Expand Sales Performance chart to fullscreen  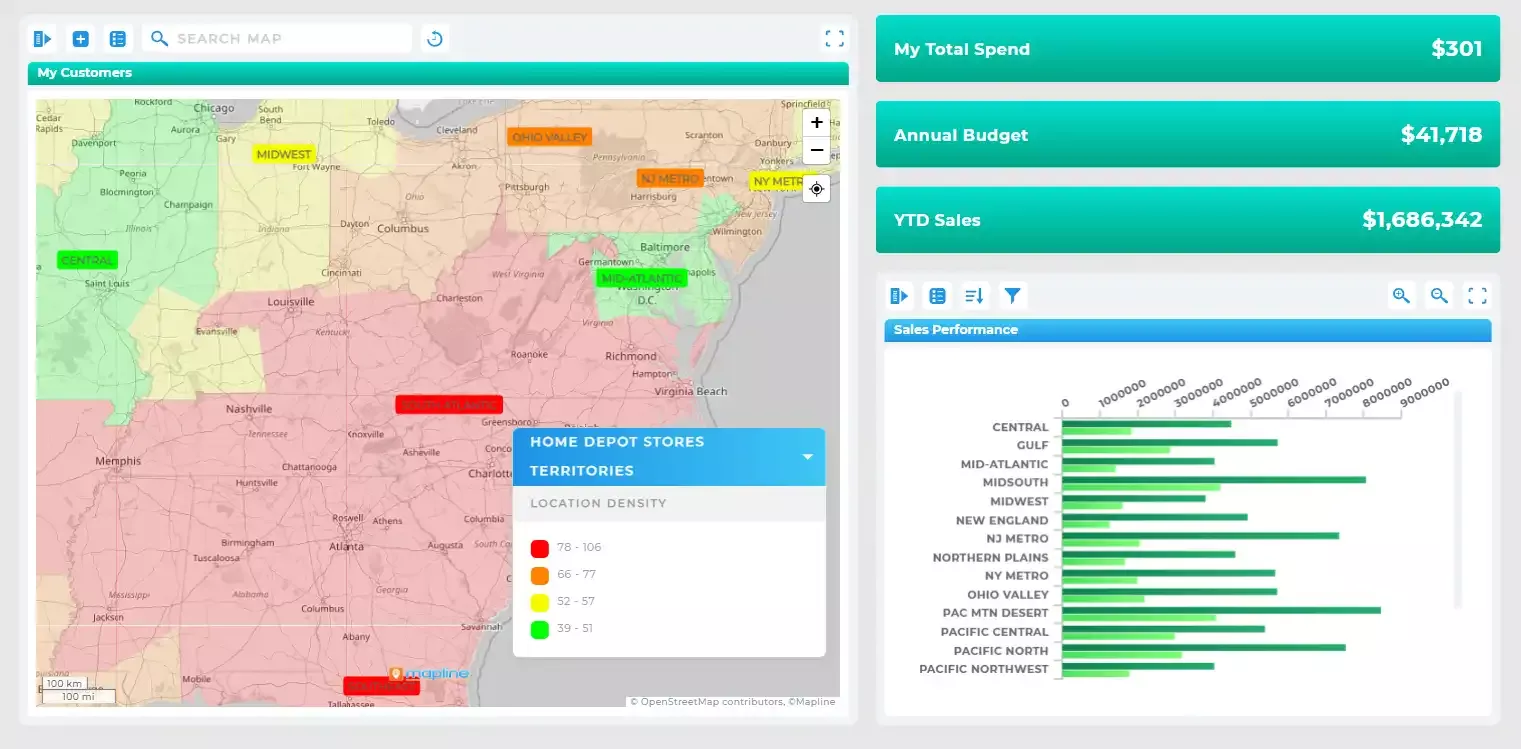1477,296
